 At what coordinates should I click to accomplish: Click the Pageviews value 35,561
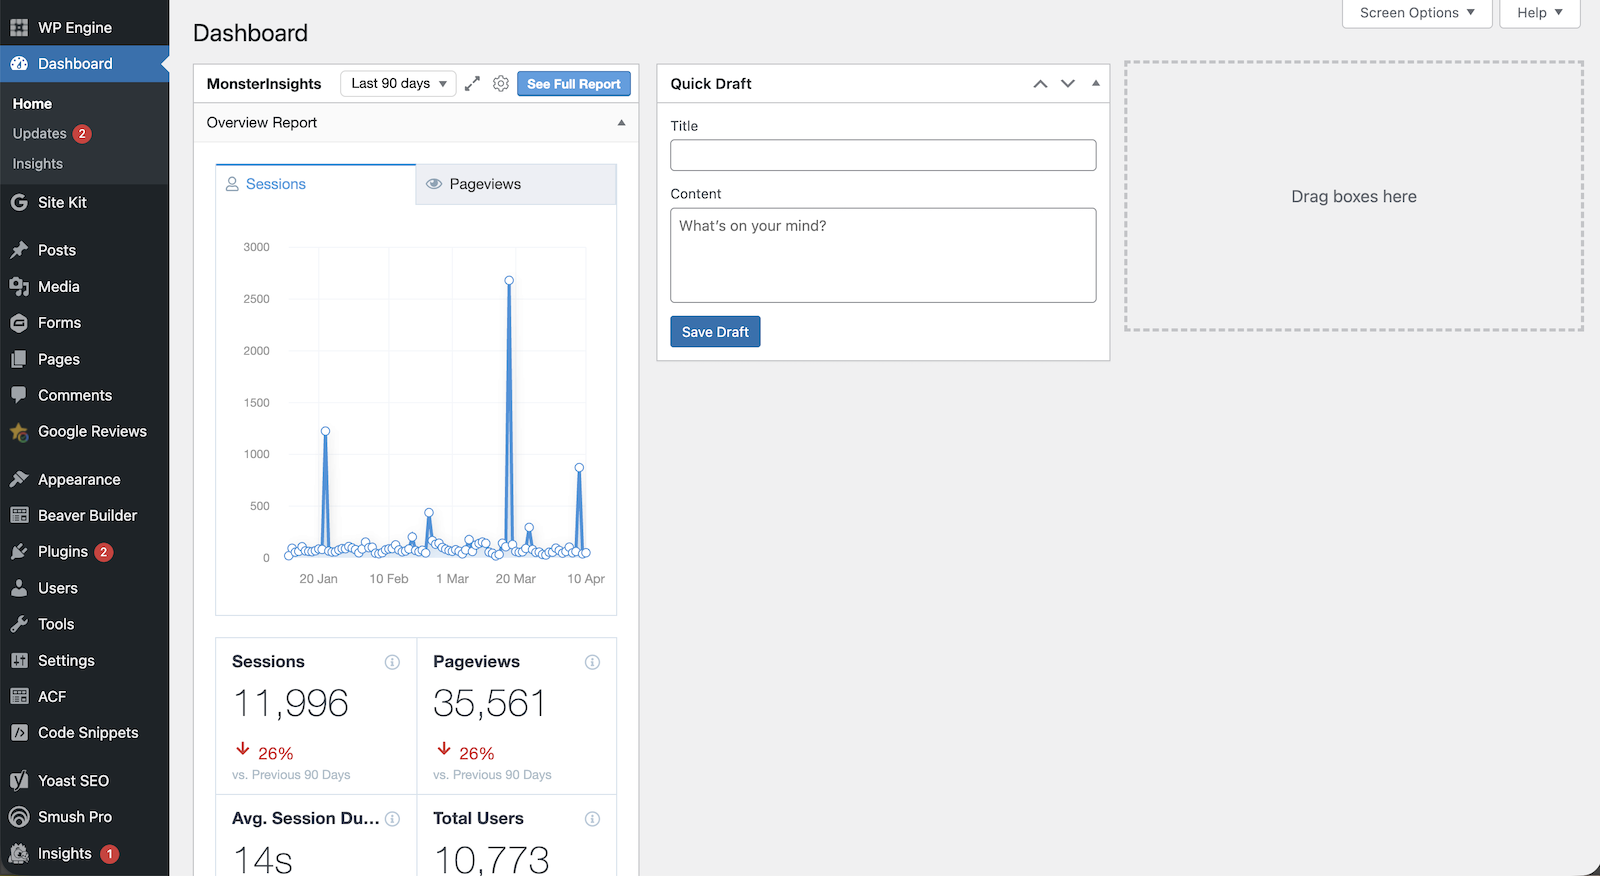[490, 704]
